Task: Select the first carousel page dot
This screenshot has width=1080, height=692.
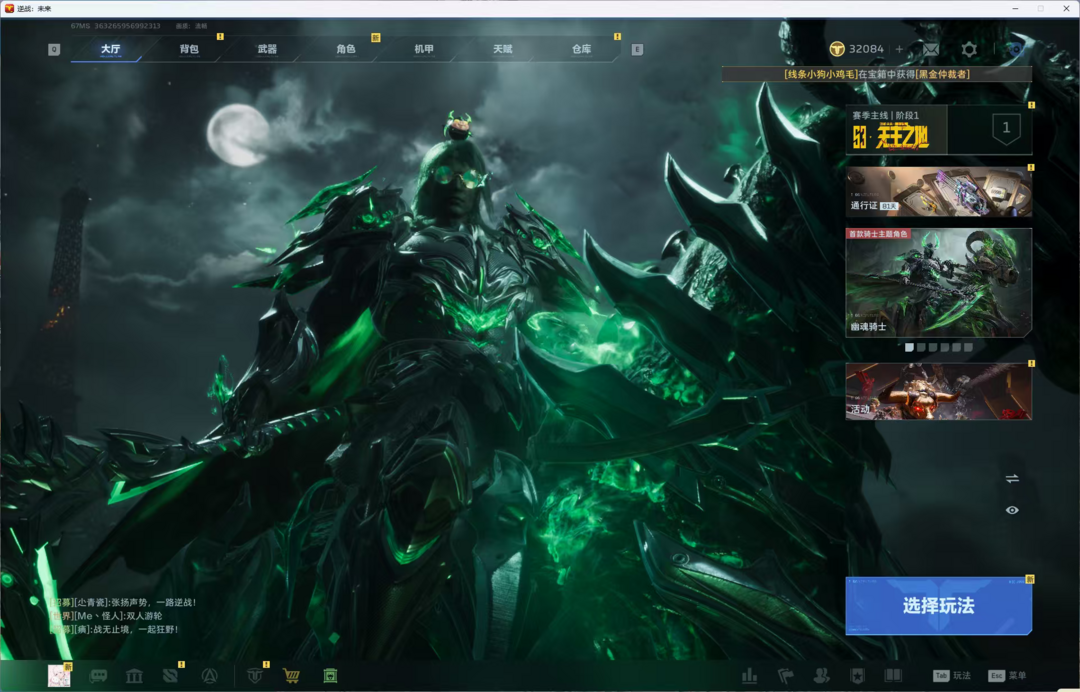Action: pyautogui.click(x=909, y=347)
